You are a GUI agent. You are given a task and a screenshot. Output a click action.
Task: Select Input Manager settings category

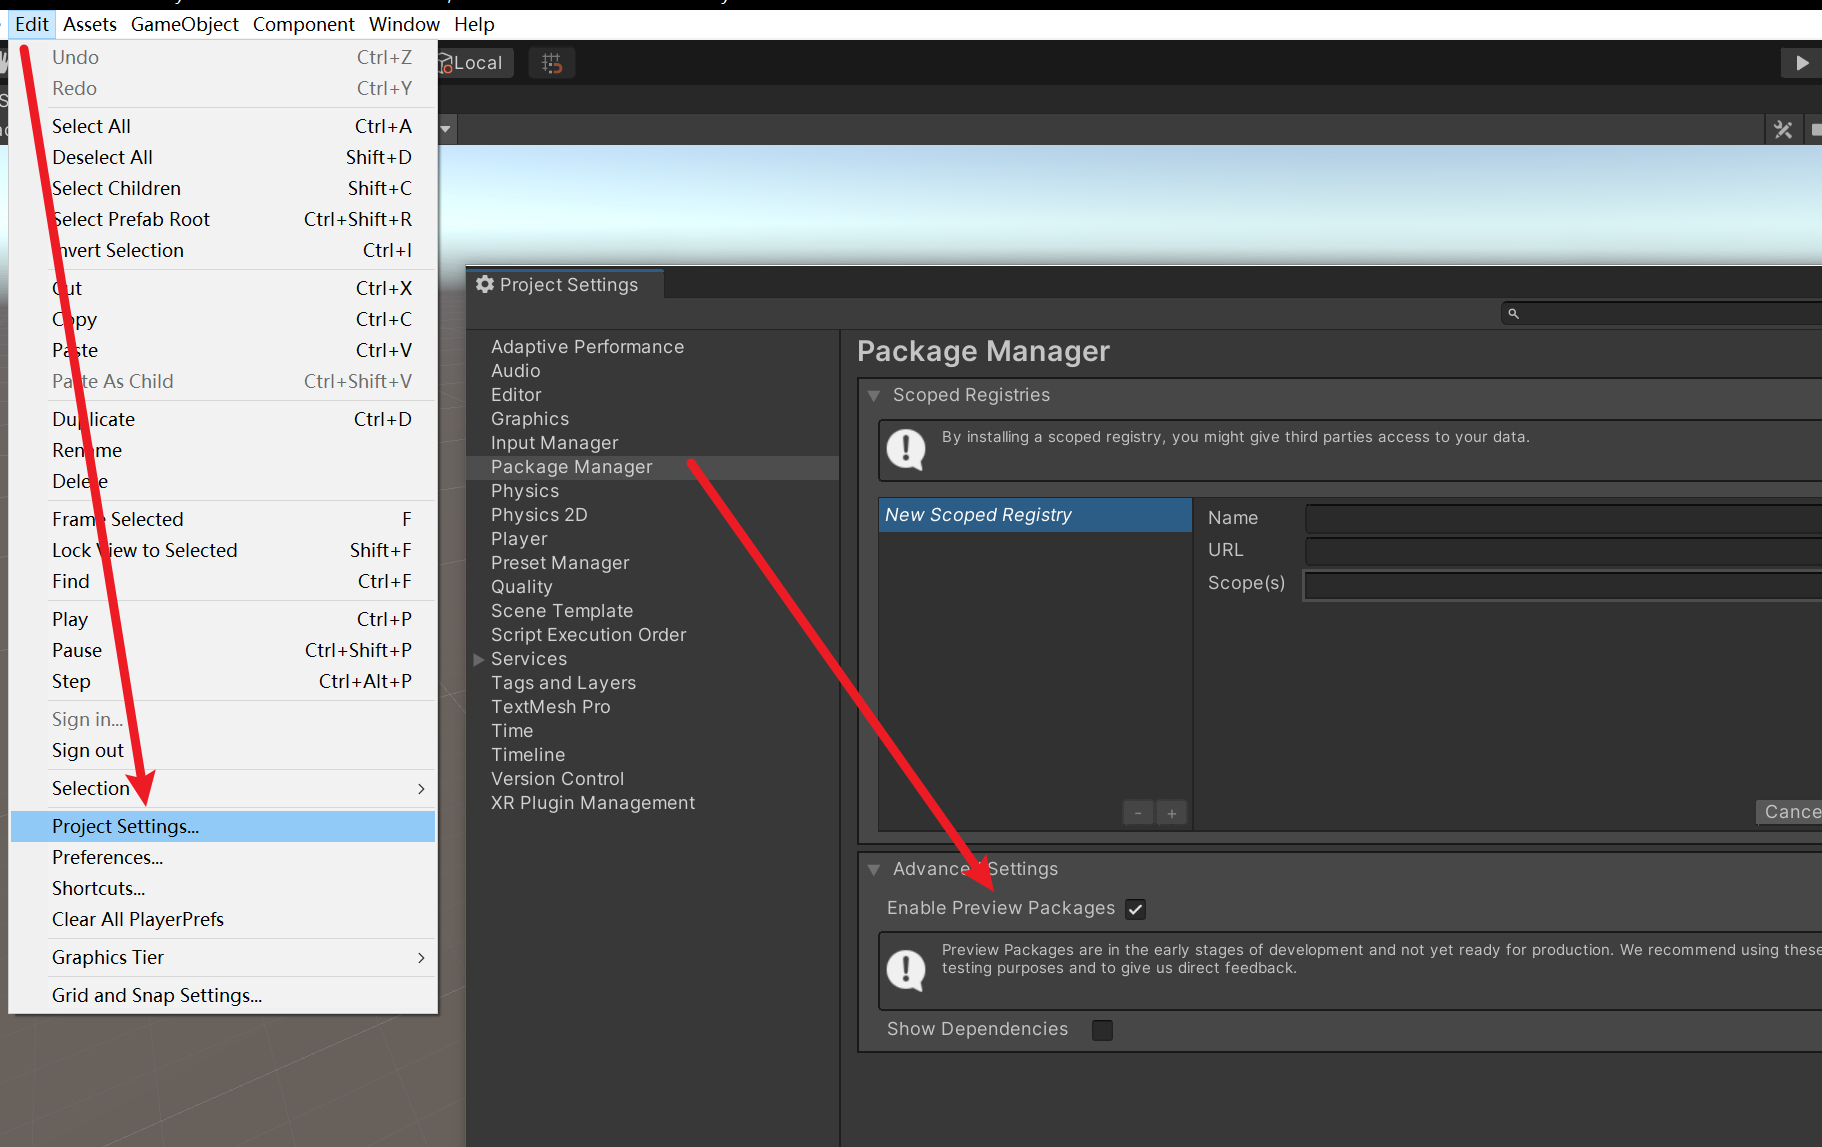point(653,443)
